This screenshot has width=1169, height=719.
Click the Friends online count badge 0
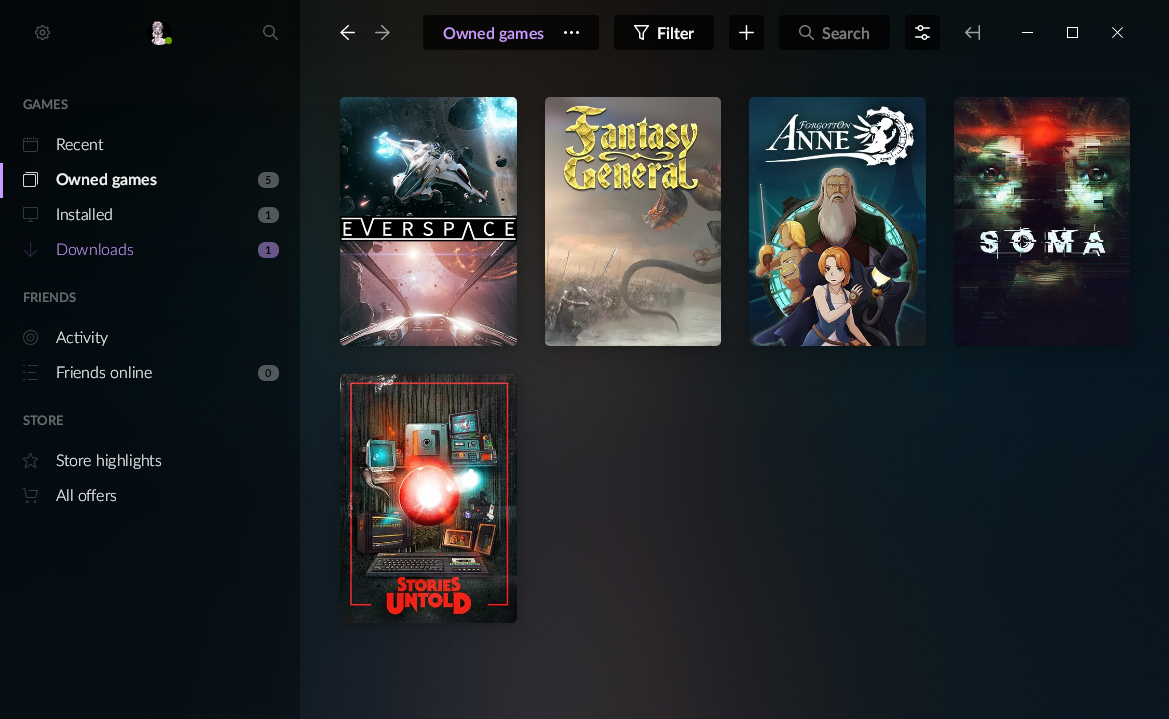click(268, 373)
